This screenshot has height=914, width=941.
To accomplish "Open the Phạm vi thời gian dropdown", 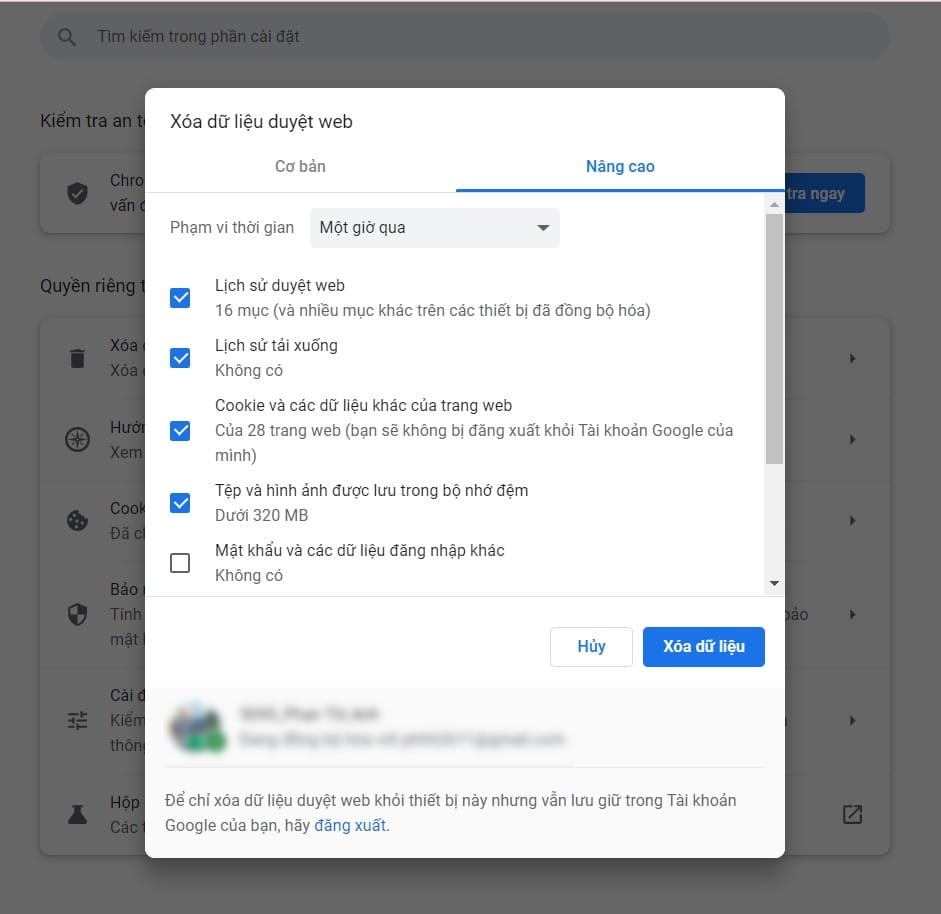I will (x=434, y=228).
